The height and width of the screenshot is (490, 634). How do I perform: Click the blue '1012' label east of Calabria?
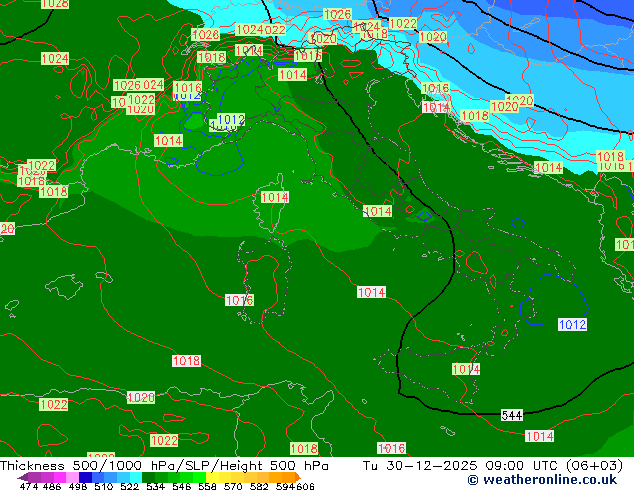click(572, 324)
